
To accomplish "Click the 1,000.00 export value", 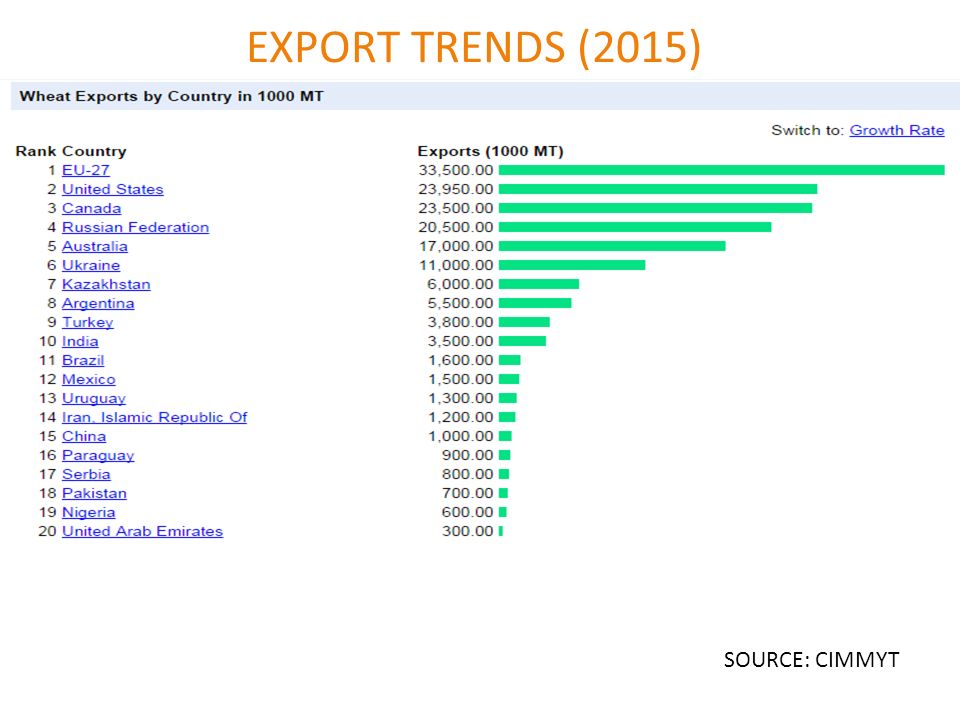I will tap(460, 436).
